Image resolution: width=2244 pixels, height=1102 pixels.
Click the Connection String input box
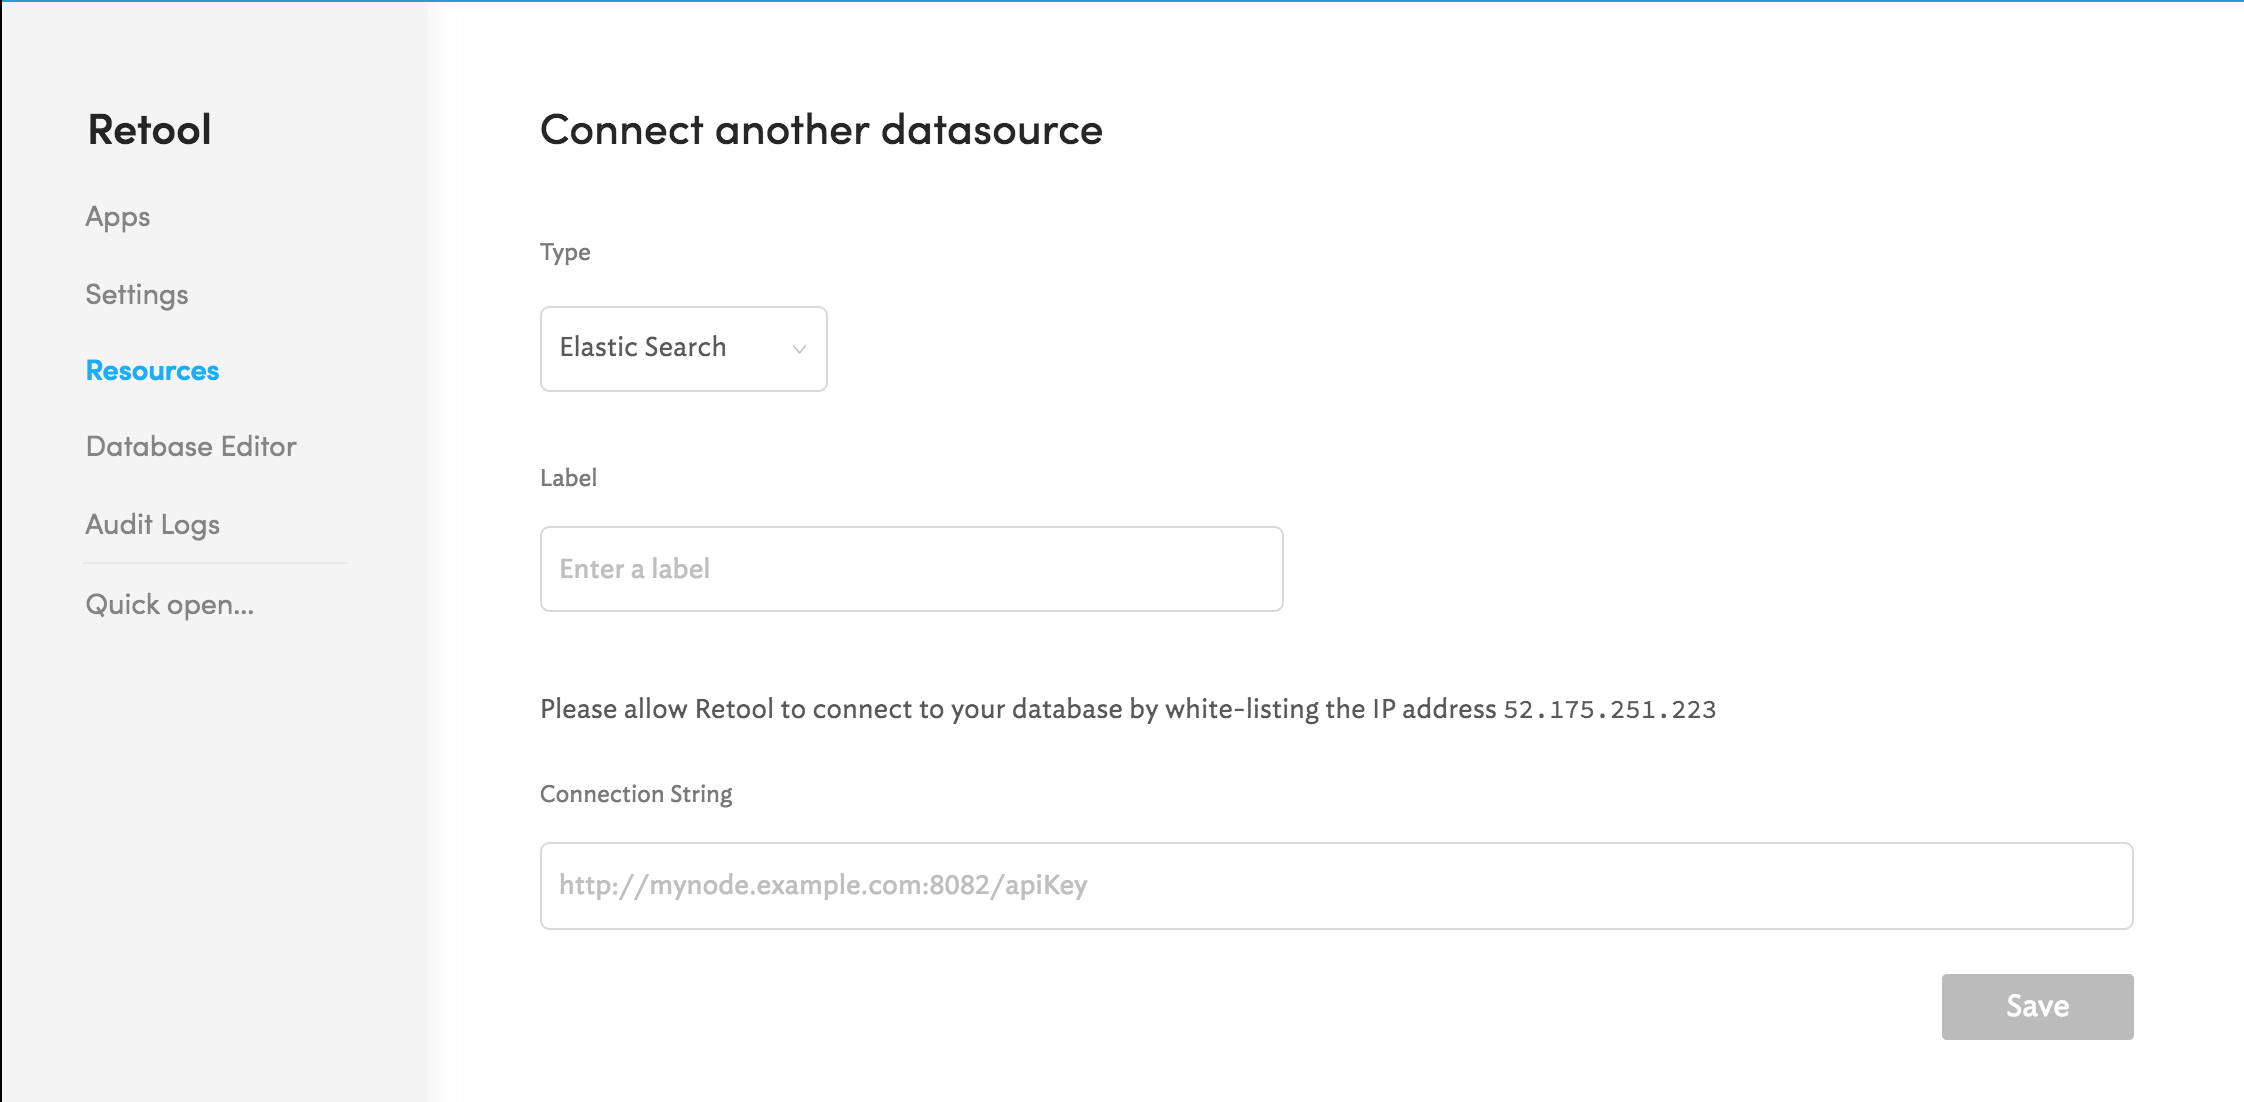pos(1335,886)
